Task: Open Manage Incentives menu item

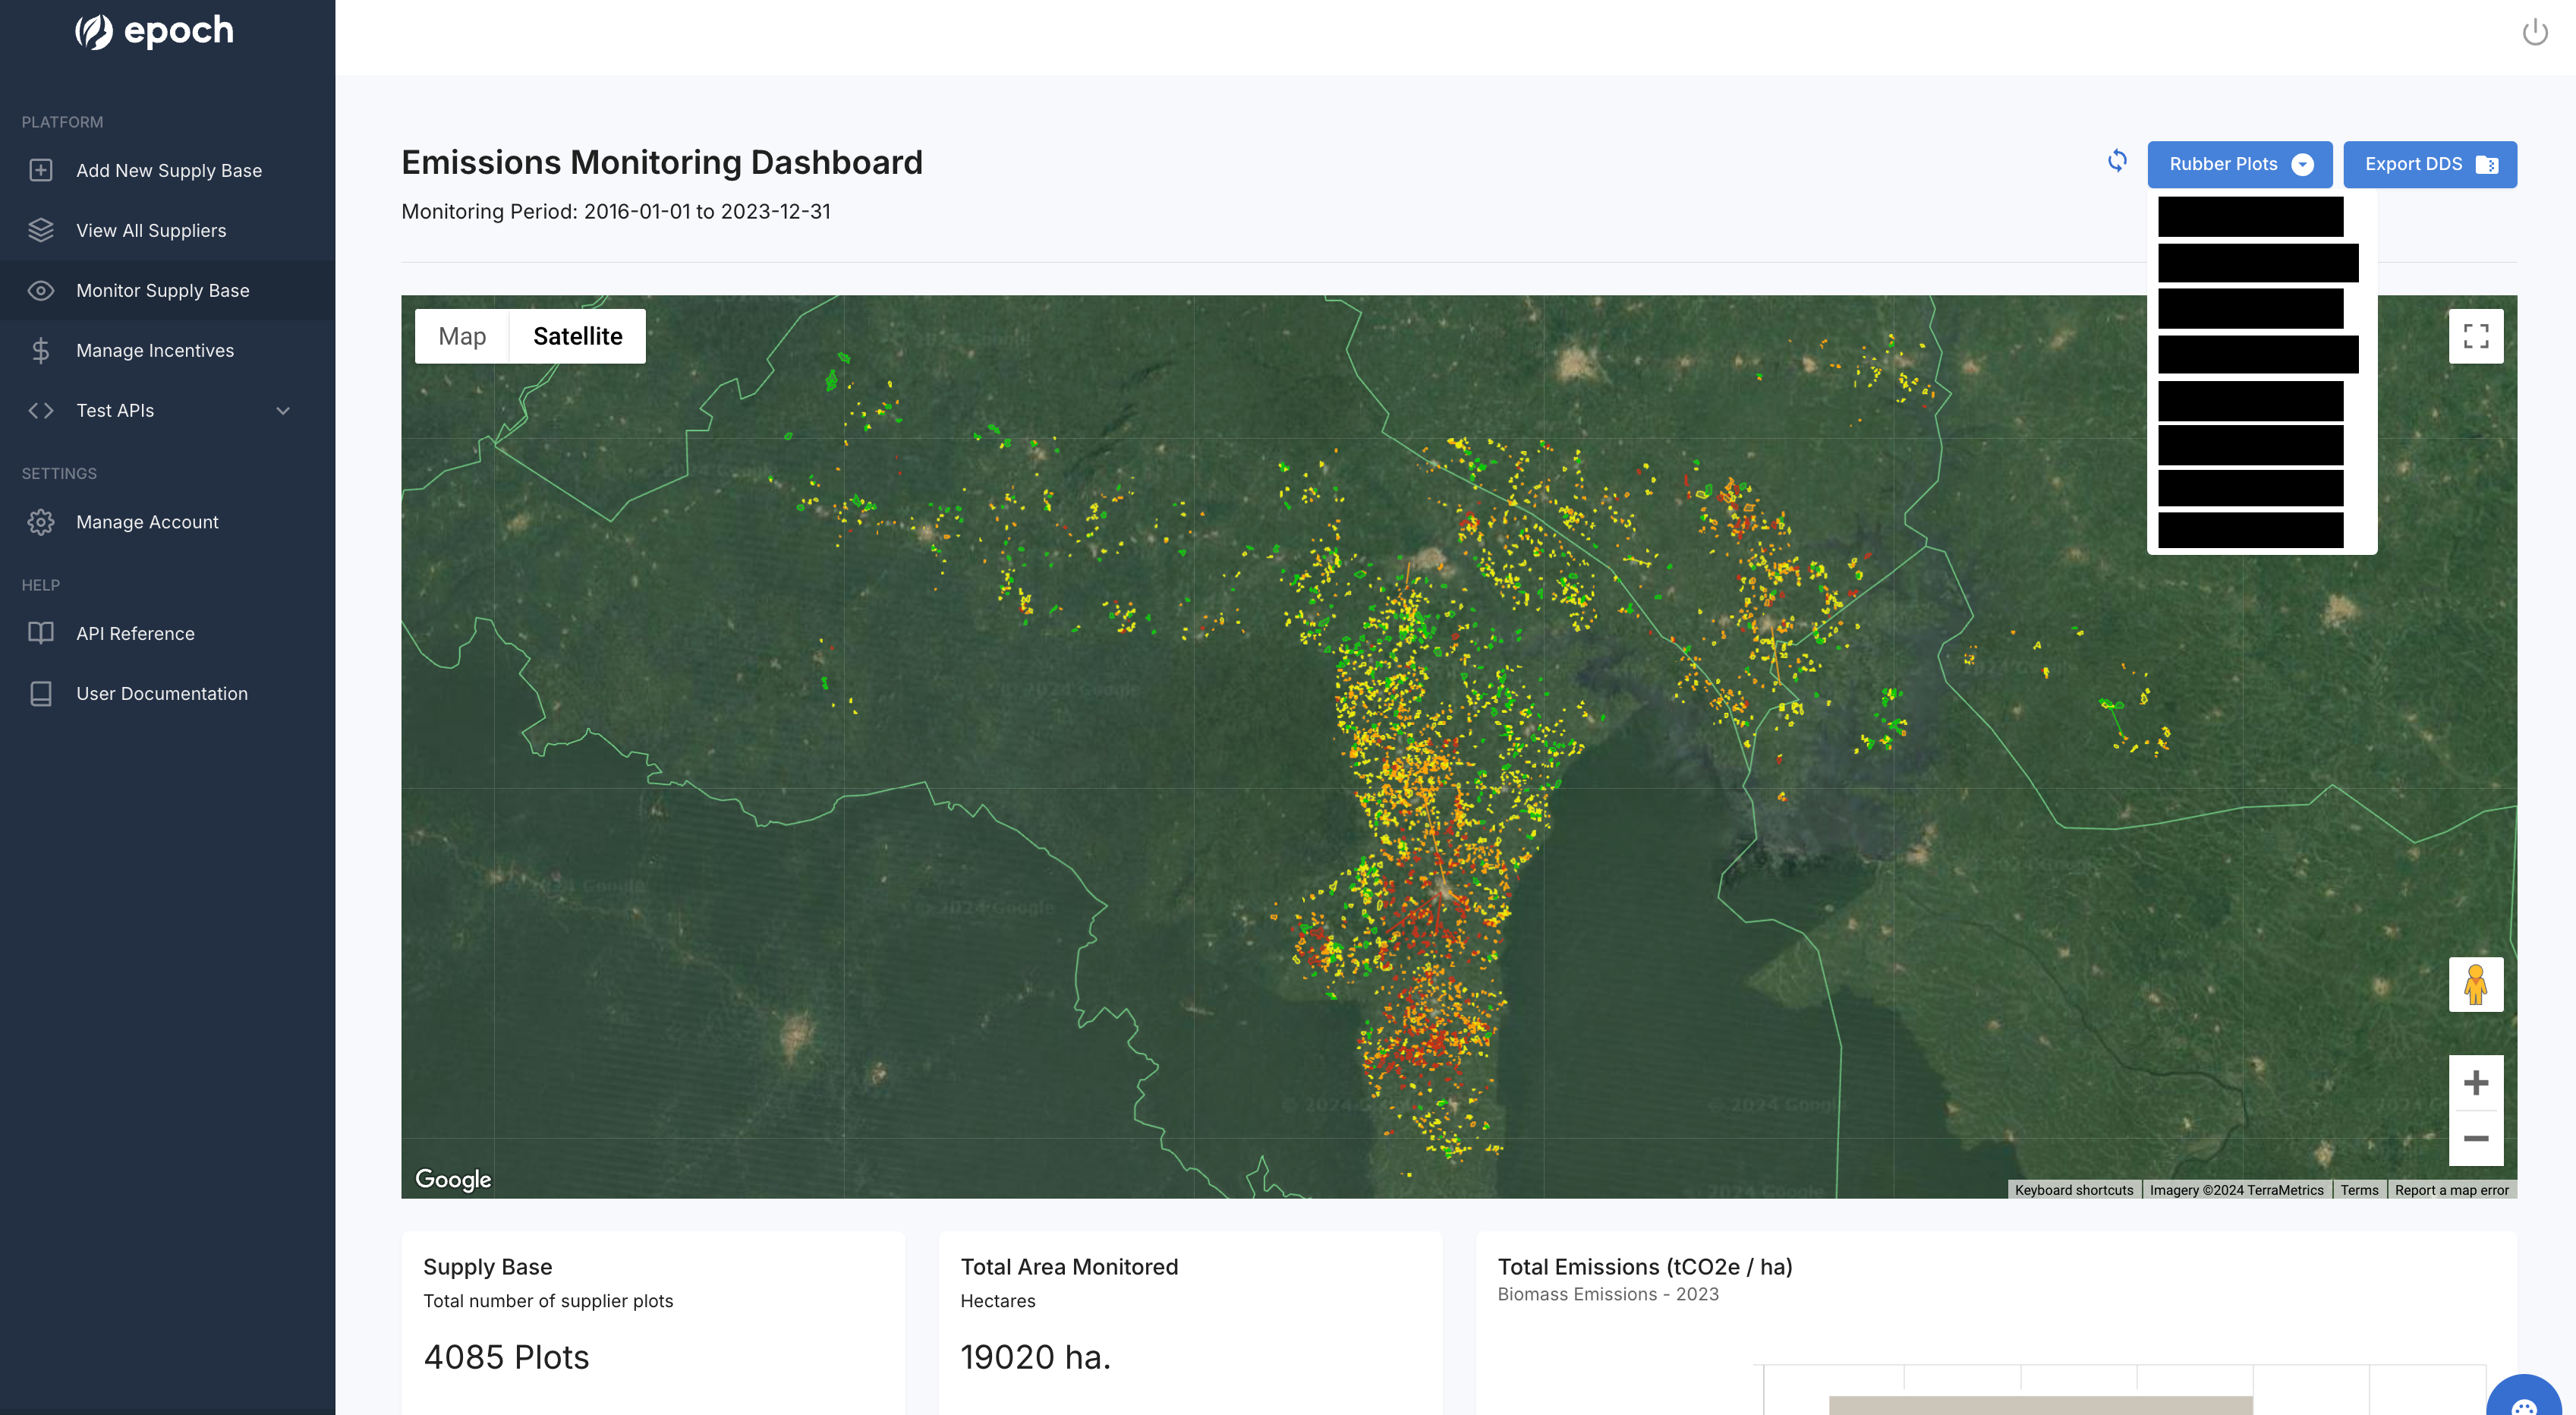Action: click(x=155, y=350)
